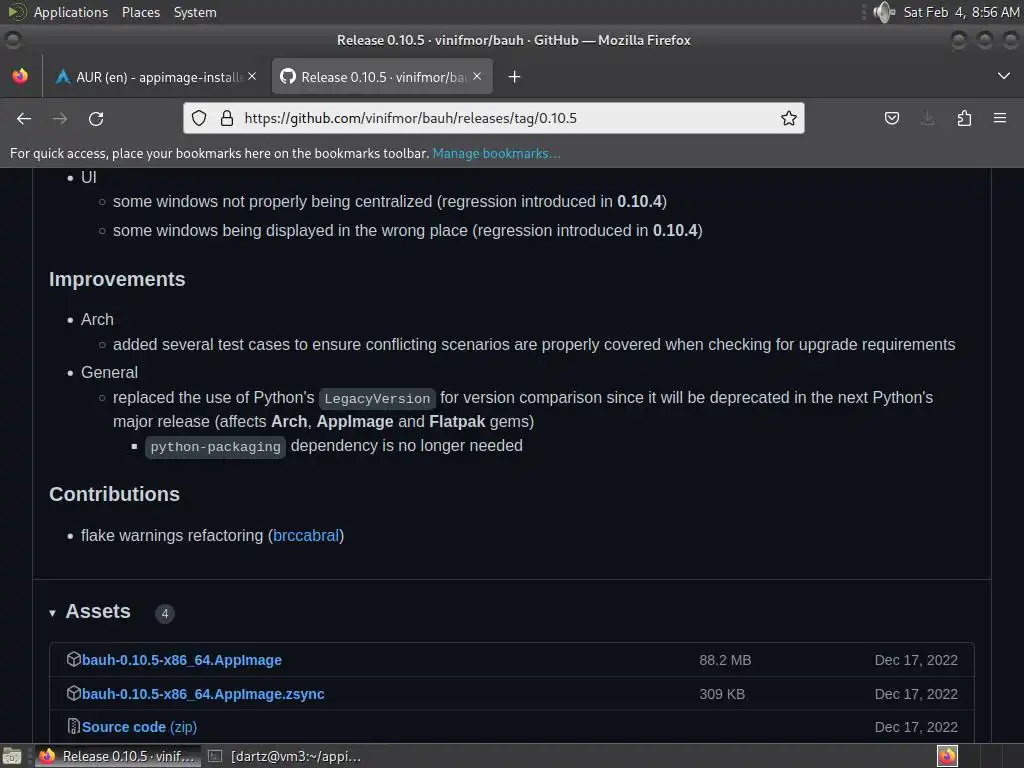Download bauh-0.10.5-x86_64.AppImage.zsync file

203,694
